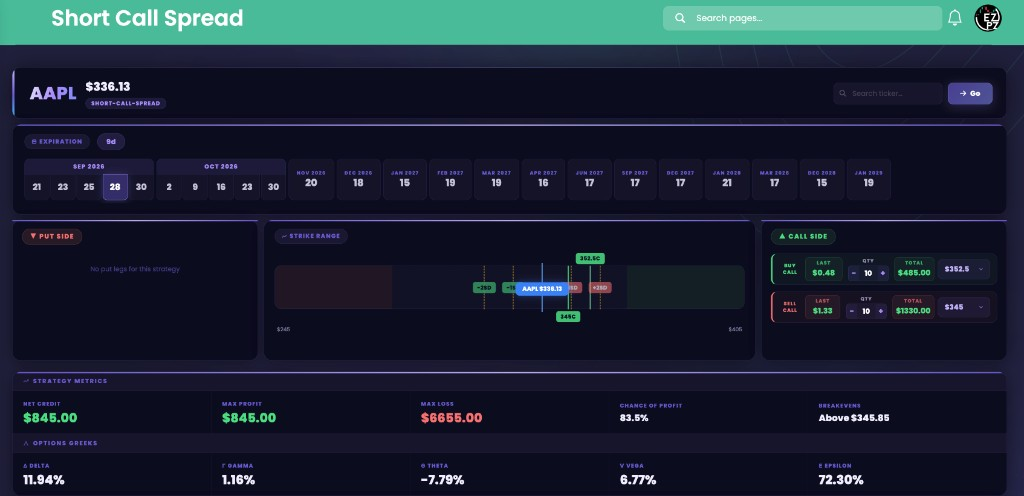
Task: Click the Sell Call quantity value 10
Action: point(867,311)
